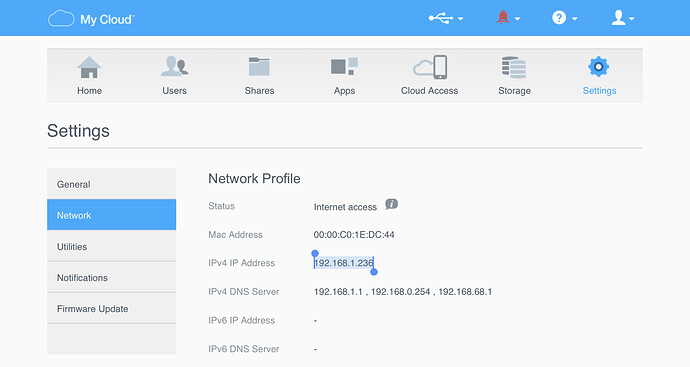Select Network in the settings sidebar
Screen dimensions: 690x367
point(111,215)
